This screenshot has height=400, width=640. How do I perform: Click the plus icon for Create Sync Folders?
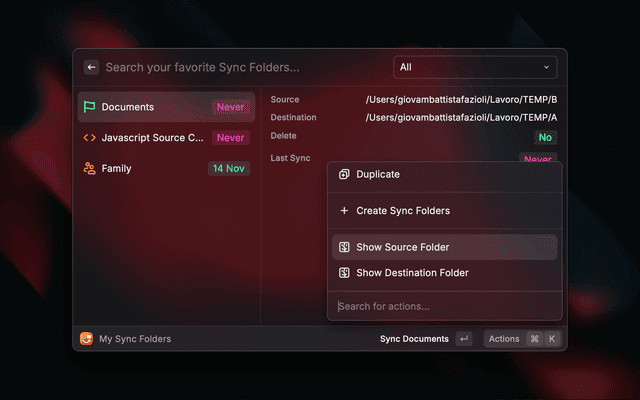[x=344, y=211]
